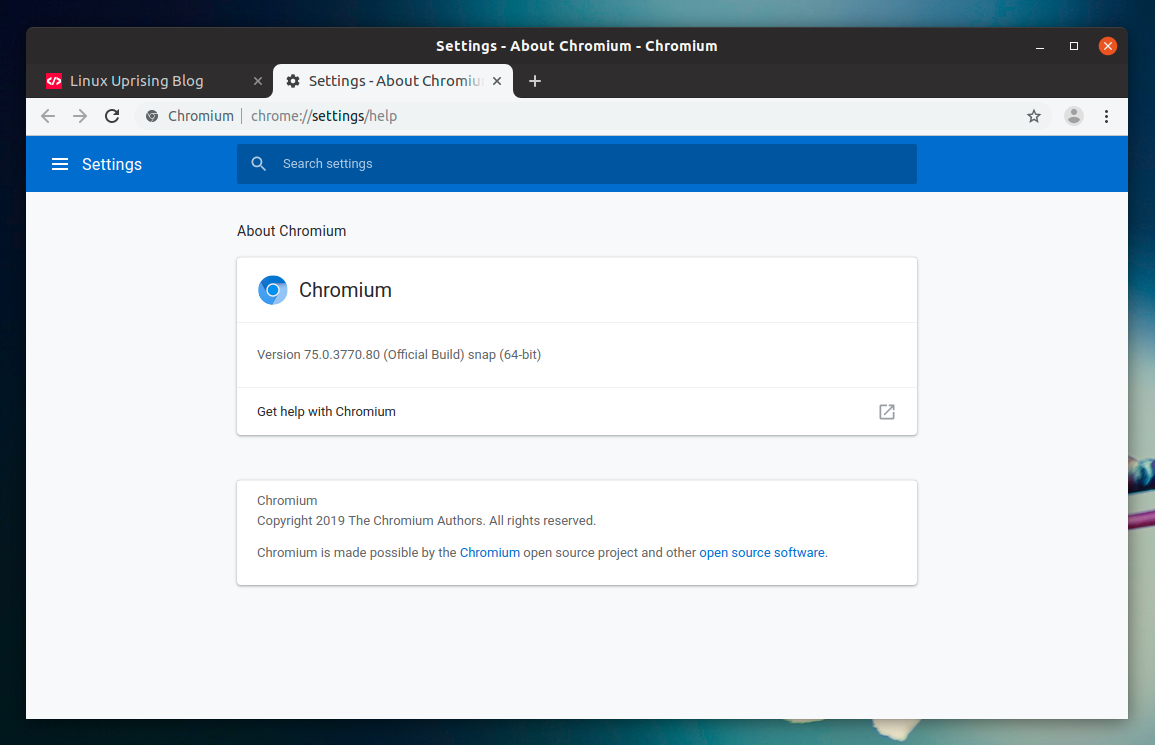Click the address bar URL
This screenshot has height=745, width=1155.
(x=324, y=116)
